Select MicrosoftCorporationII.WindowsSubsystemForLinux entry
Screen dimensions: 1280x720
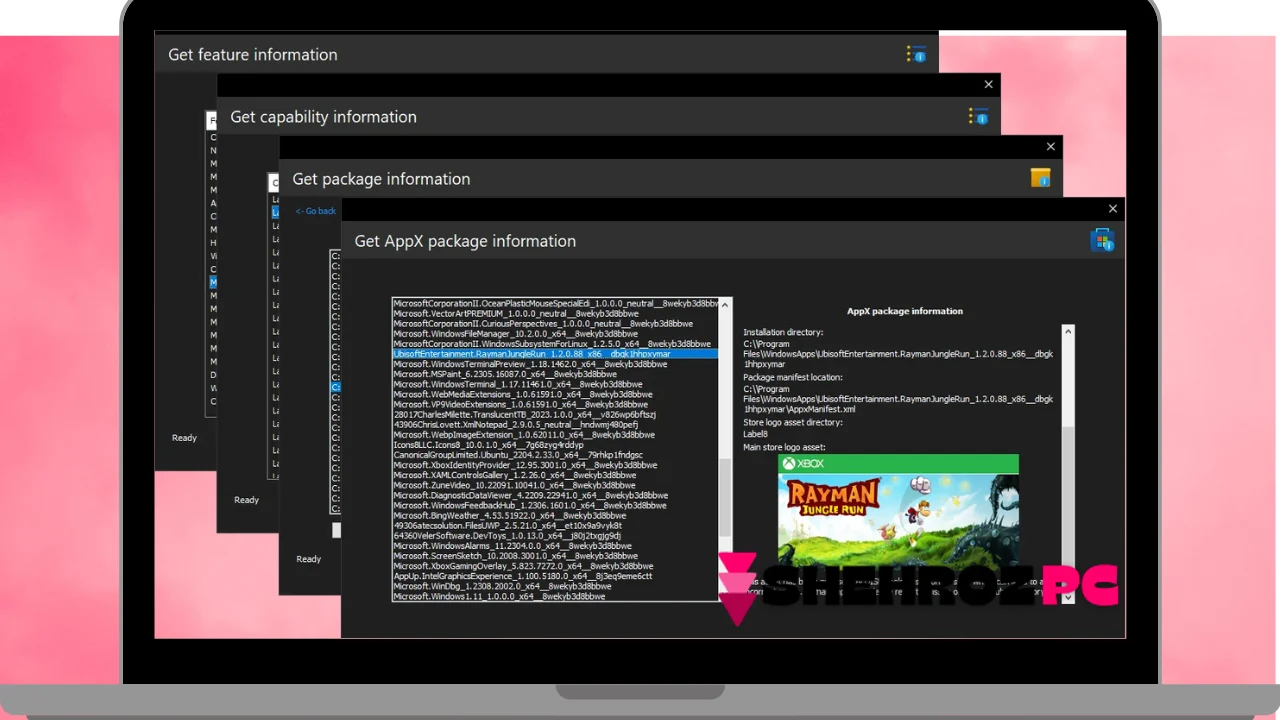point(555,344)
